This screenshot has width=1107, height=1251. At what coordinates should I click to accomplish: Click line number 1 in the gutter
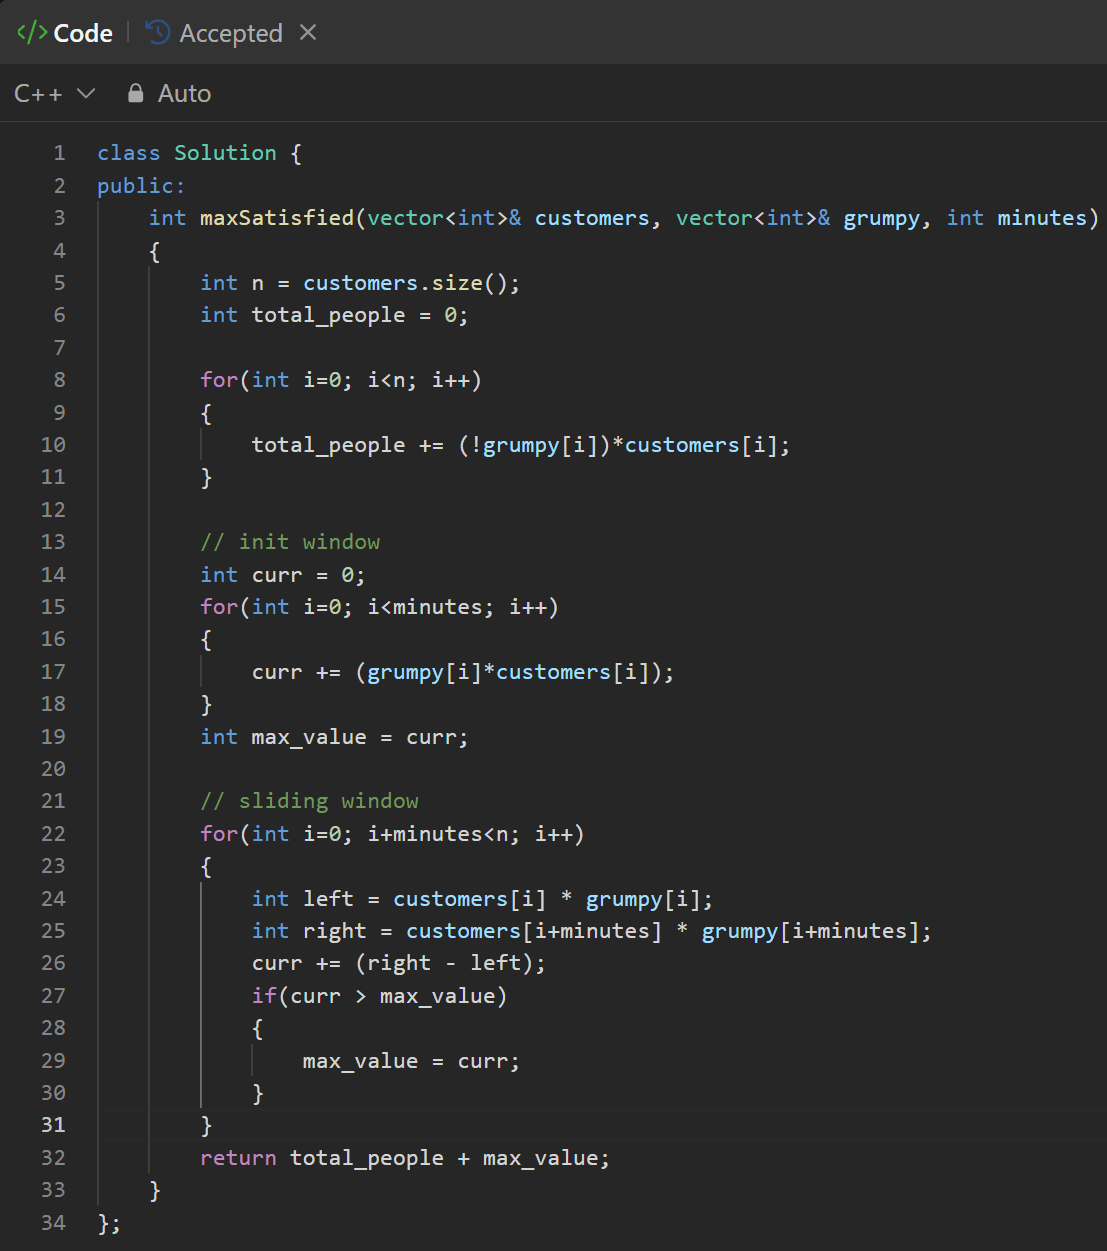point(59,153)
